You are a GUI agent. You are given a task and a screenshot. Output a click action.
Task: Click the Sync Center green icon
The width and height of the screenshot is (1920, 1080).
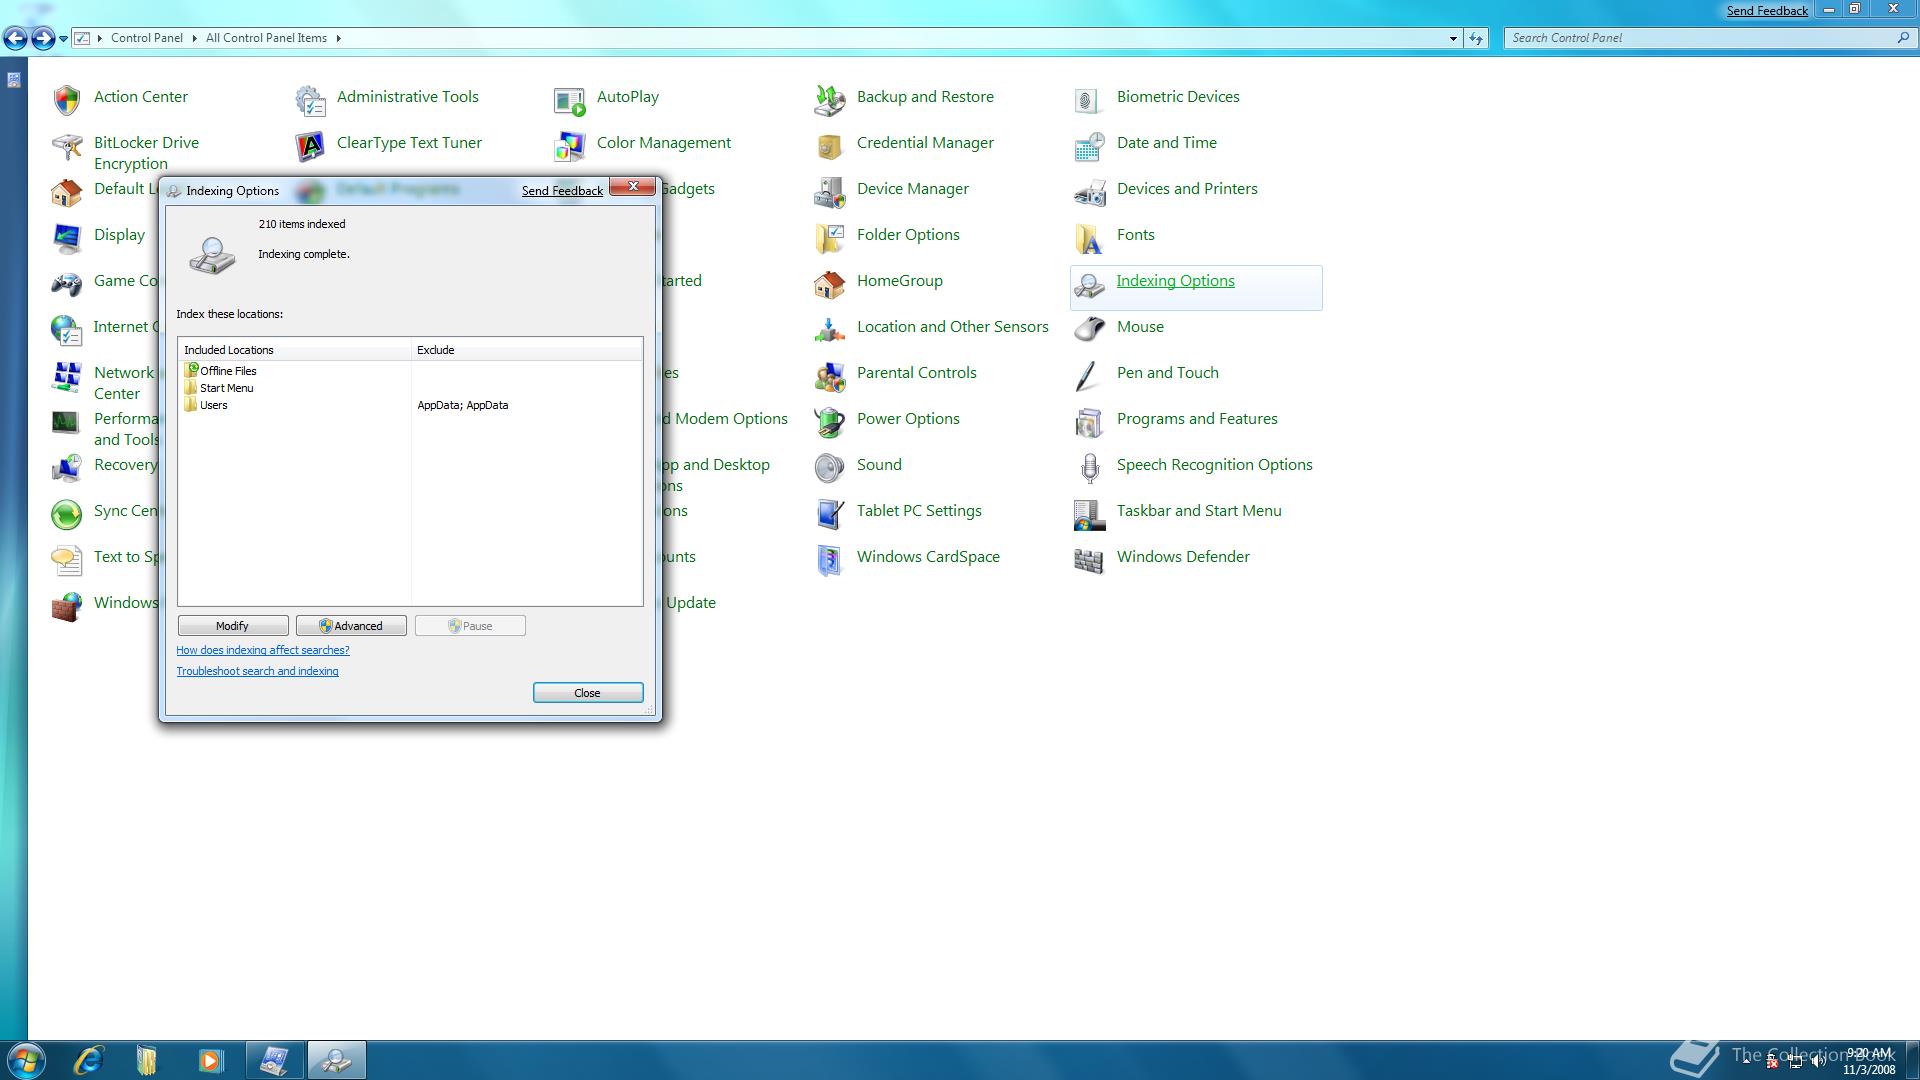(x=67, y=514)
